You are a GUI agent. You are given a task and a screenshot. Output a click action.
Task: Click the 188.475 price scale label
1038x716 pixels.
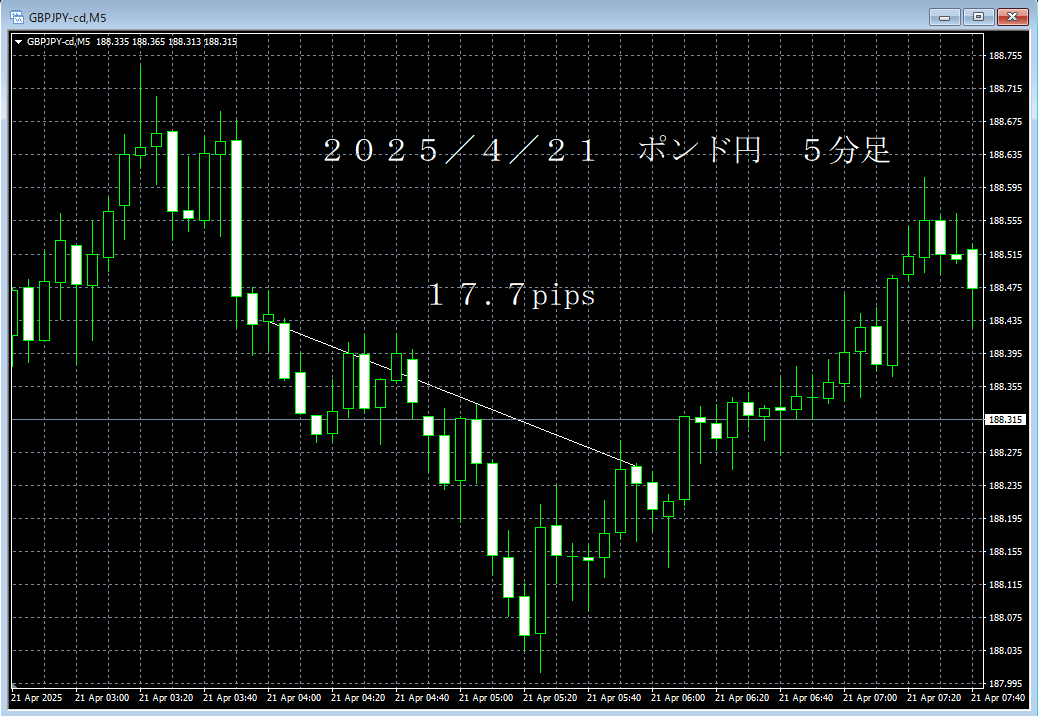point(1005,287)
